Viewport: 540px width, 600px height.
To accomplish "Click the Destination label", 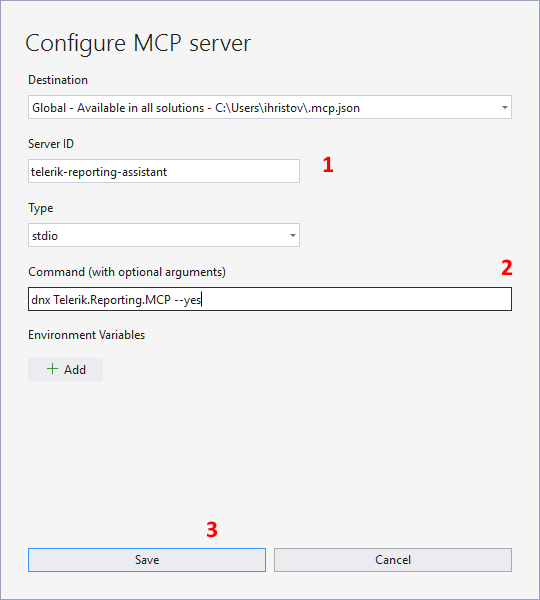I will [x=58, y=80].
